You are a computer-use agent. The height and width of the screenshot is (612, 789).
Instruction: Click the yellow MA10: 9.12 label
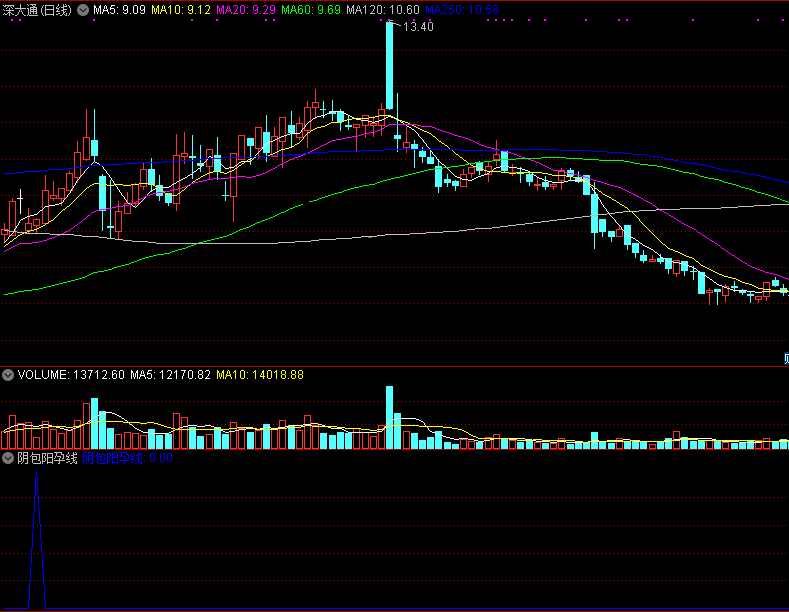tap(181, 10)
